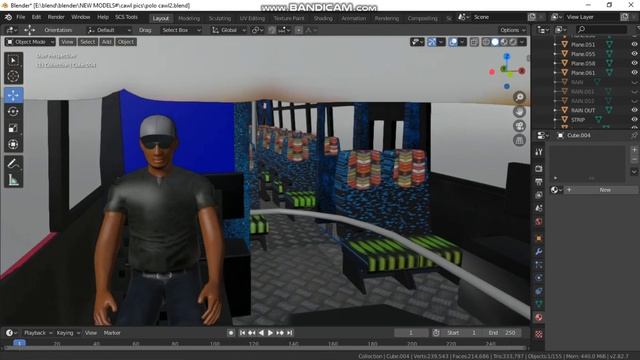Image resolution: width=640 pixels, height=360 pixels.
Task: Open the Global transform orientation dropdown
Action: click(228, 30)
